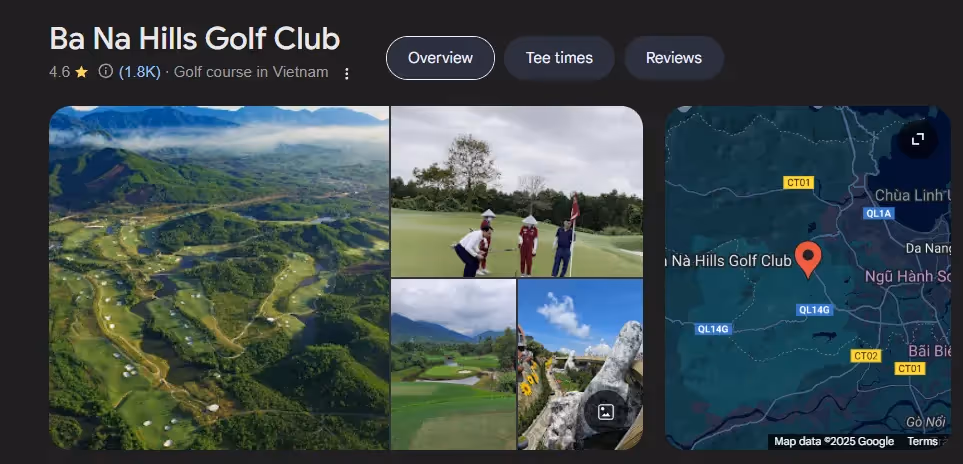The height and width of the screenshot is (464, 963).
Task: Click the Ba Na Hills Golf Club title
Action: pos(195,38)
